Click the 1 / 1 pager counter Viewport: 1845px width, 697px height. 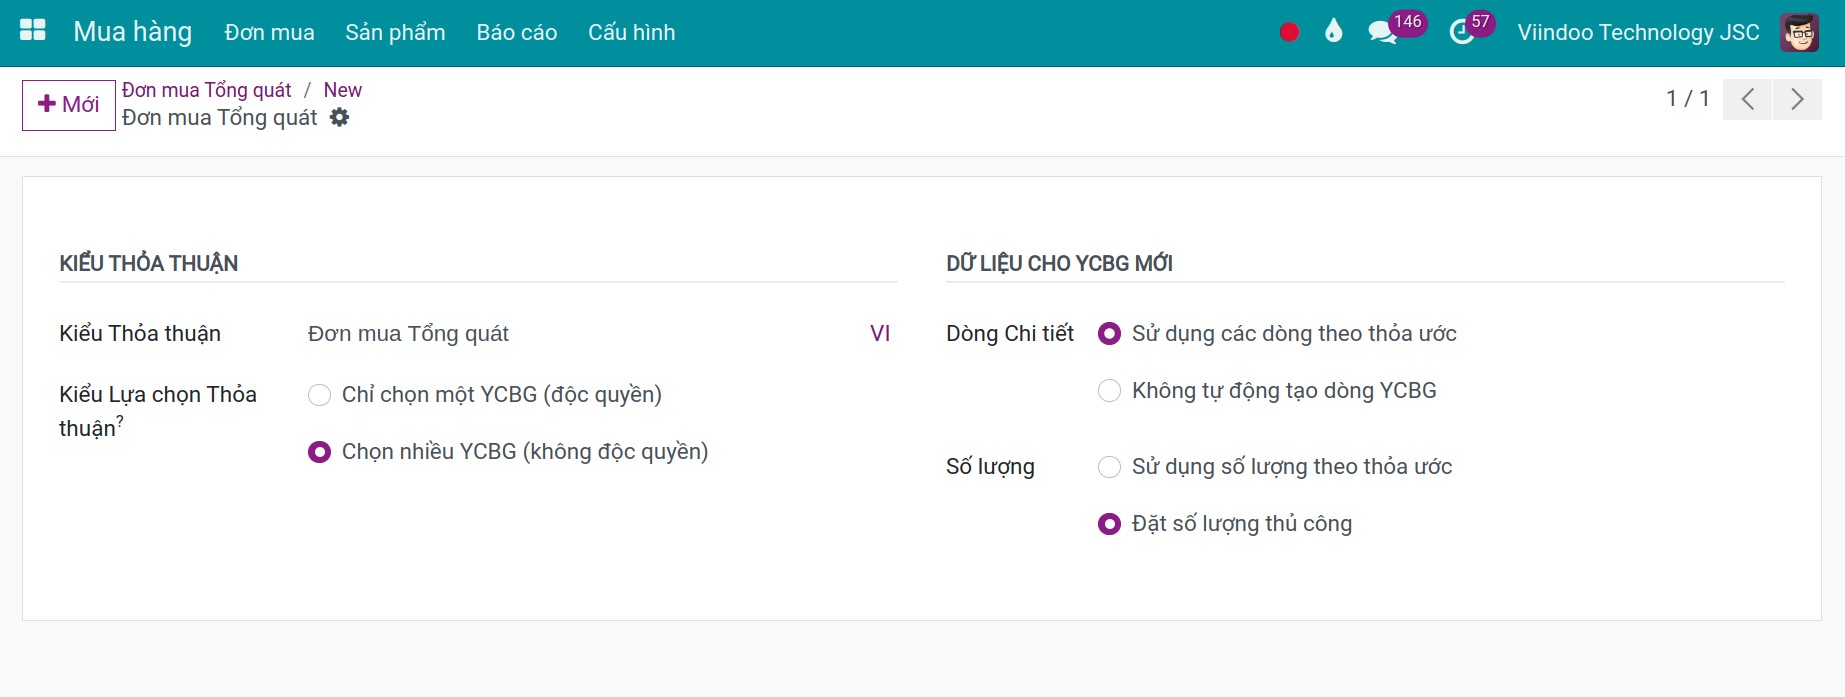(x=1688, y=99)
